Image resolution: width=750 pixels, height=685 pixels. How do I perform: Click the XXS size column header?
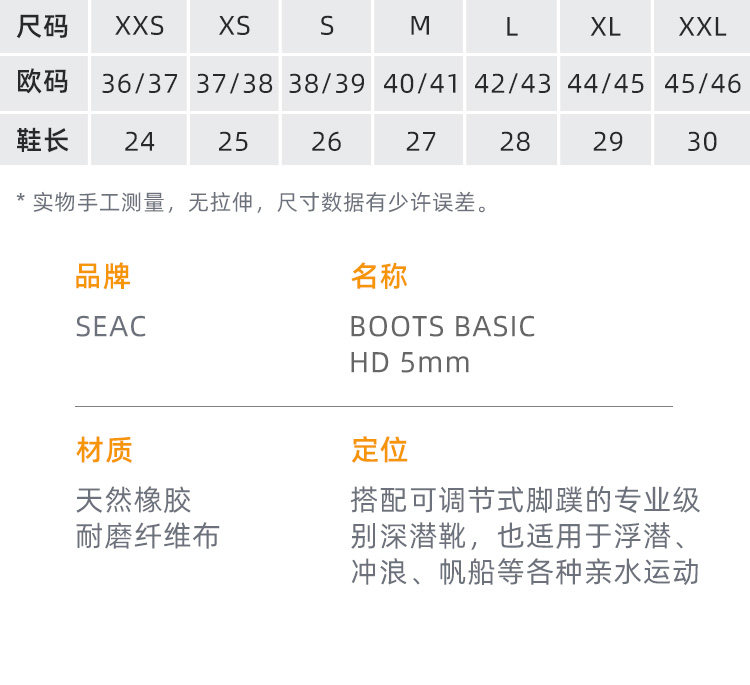(x=139, y=27)
